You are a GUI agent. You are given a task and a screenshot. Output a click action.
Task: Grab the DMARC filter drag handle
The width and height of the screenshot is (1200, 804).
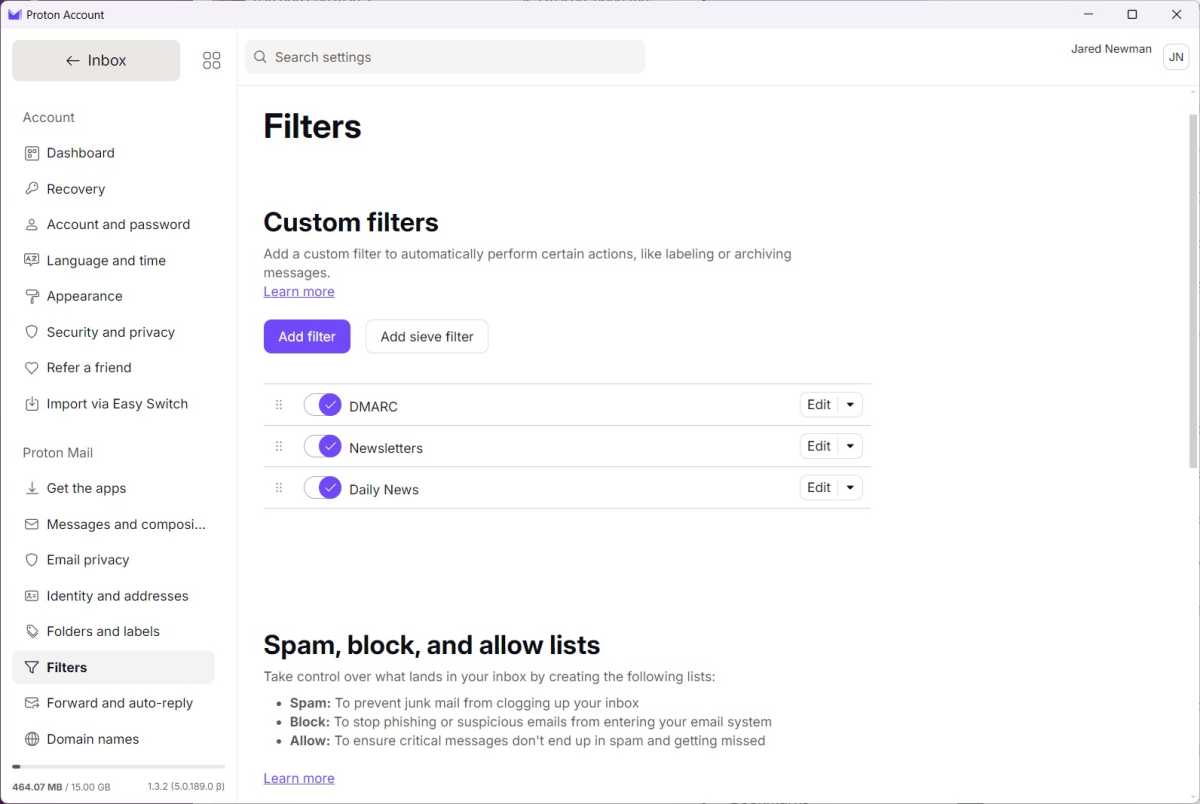click(279, 405)
